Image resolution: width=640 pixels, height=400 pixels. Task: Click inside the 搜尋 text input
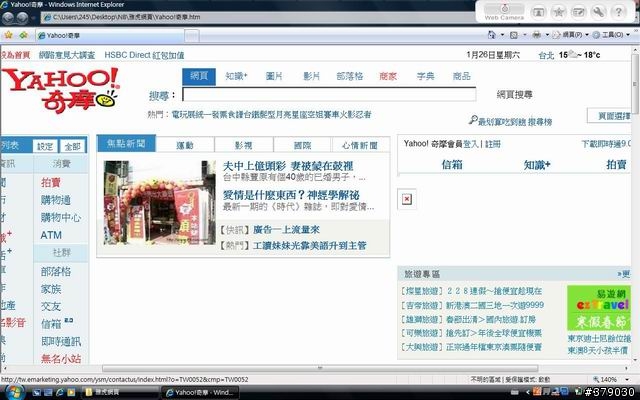pyautogui.click(x=329, y=95)
